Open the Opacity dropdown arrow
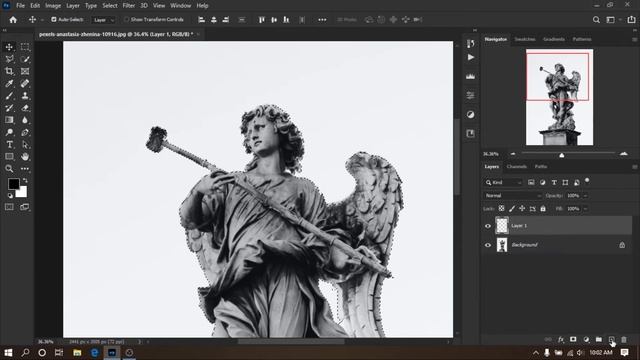This screenshot has width=640, height=360. coord(585,196)
